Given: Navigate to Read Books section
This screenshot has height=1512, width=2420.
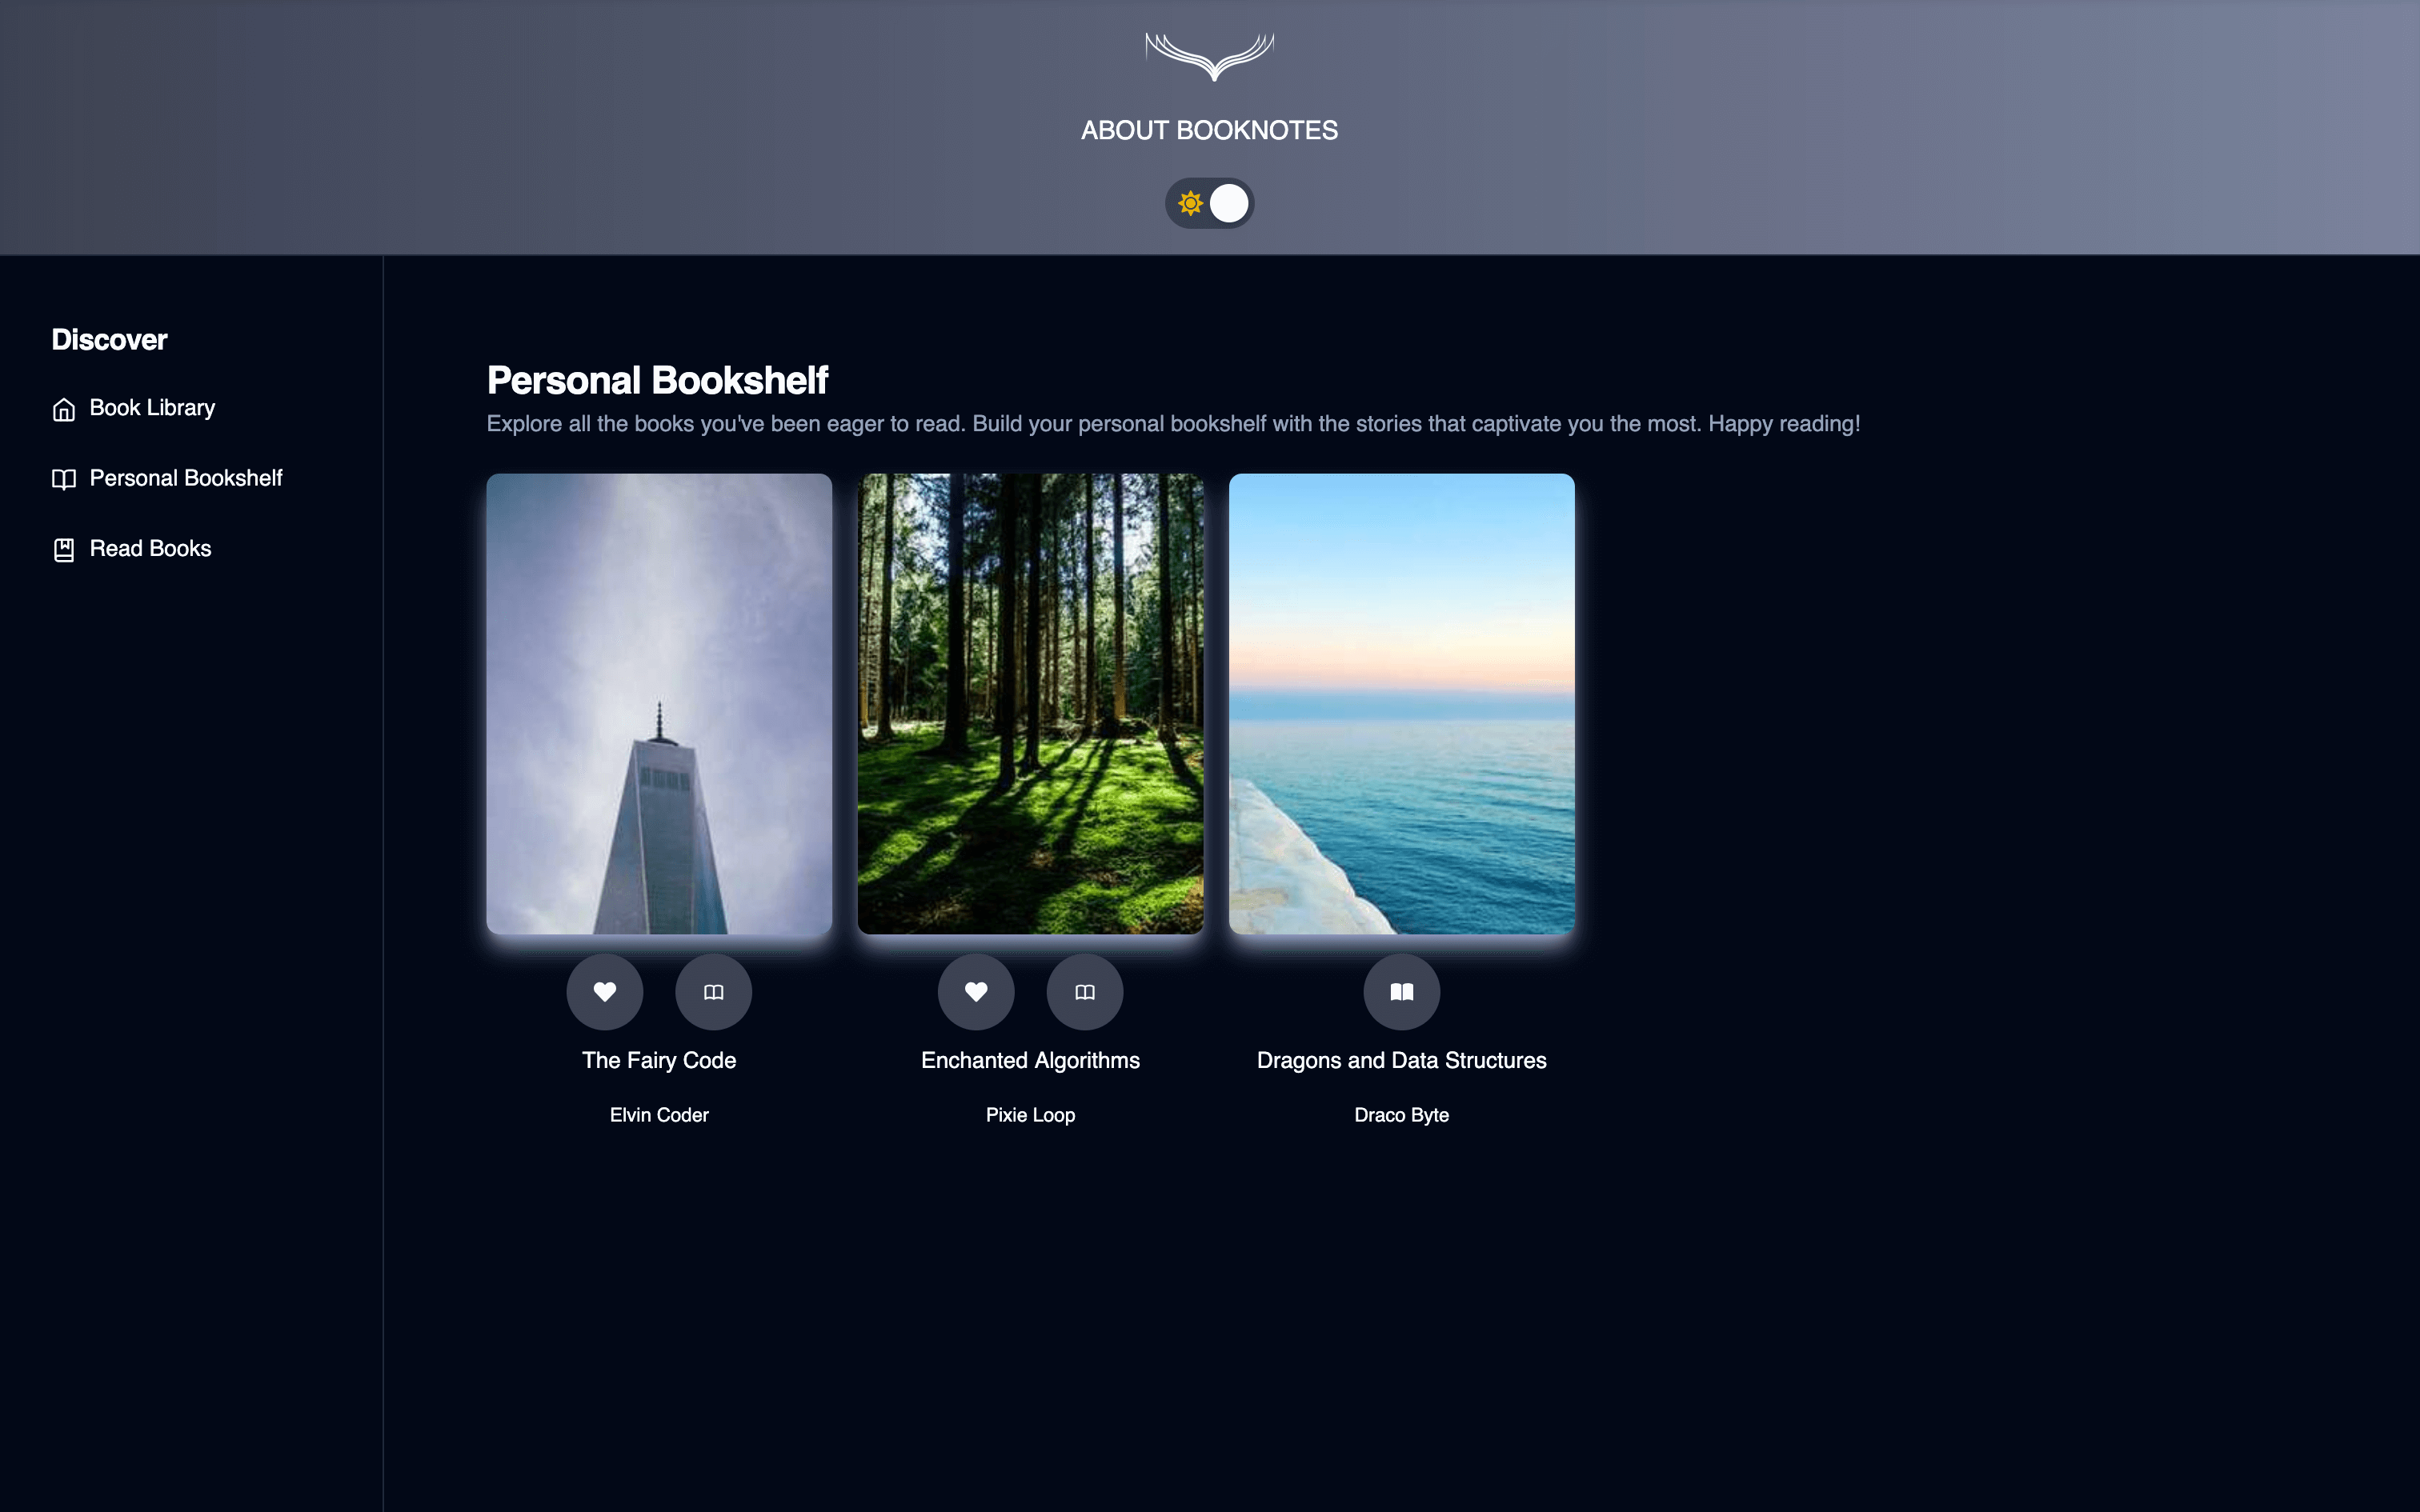Looking at the screenshot, I should (x=150, y=548).
